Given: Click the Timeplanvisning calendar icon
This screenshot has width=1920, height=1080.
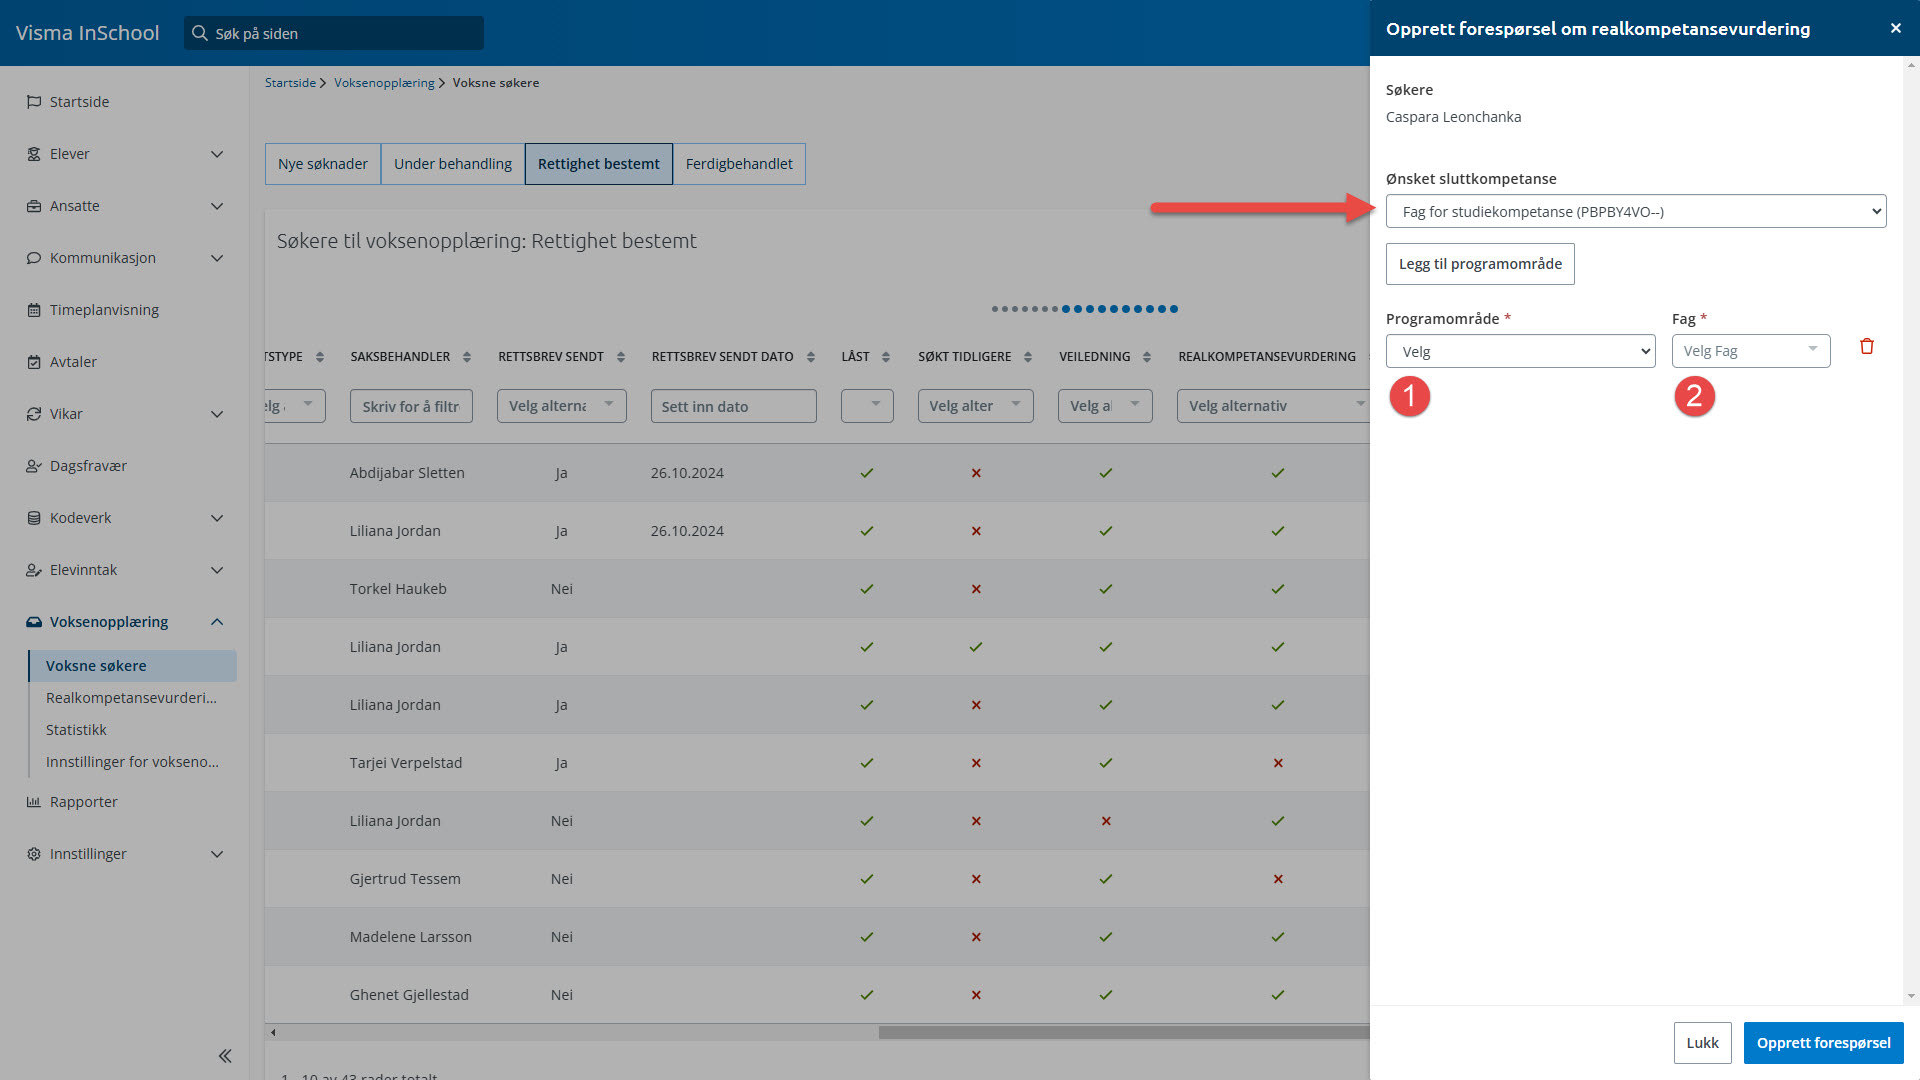Looking at the screenshot, I should click(34, 310).
